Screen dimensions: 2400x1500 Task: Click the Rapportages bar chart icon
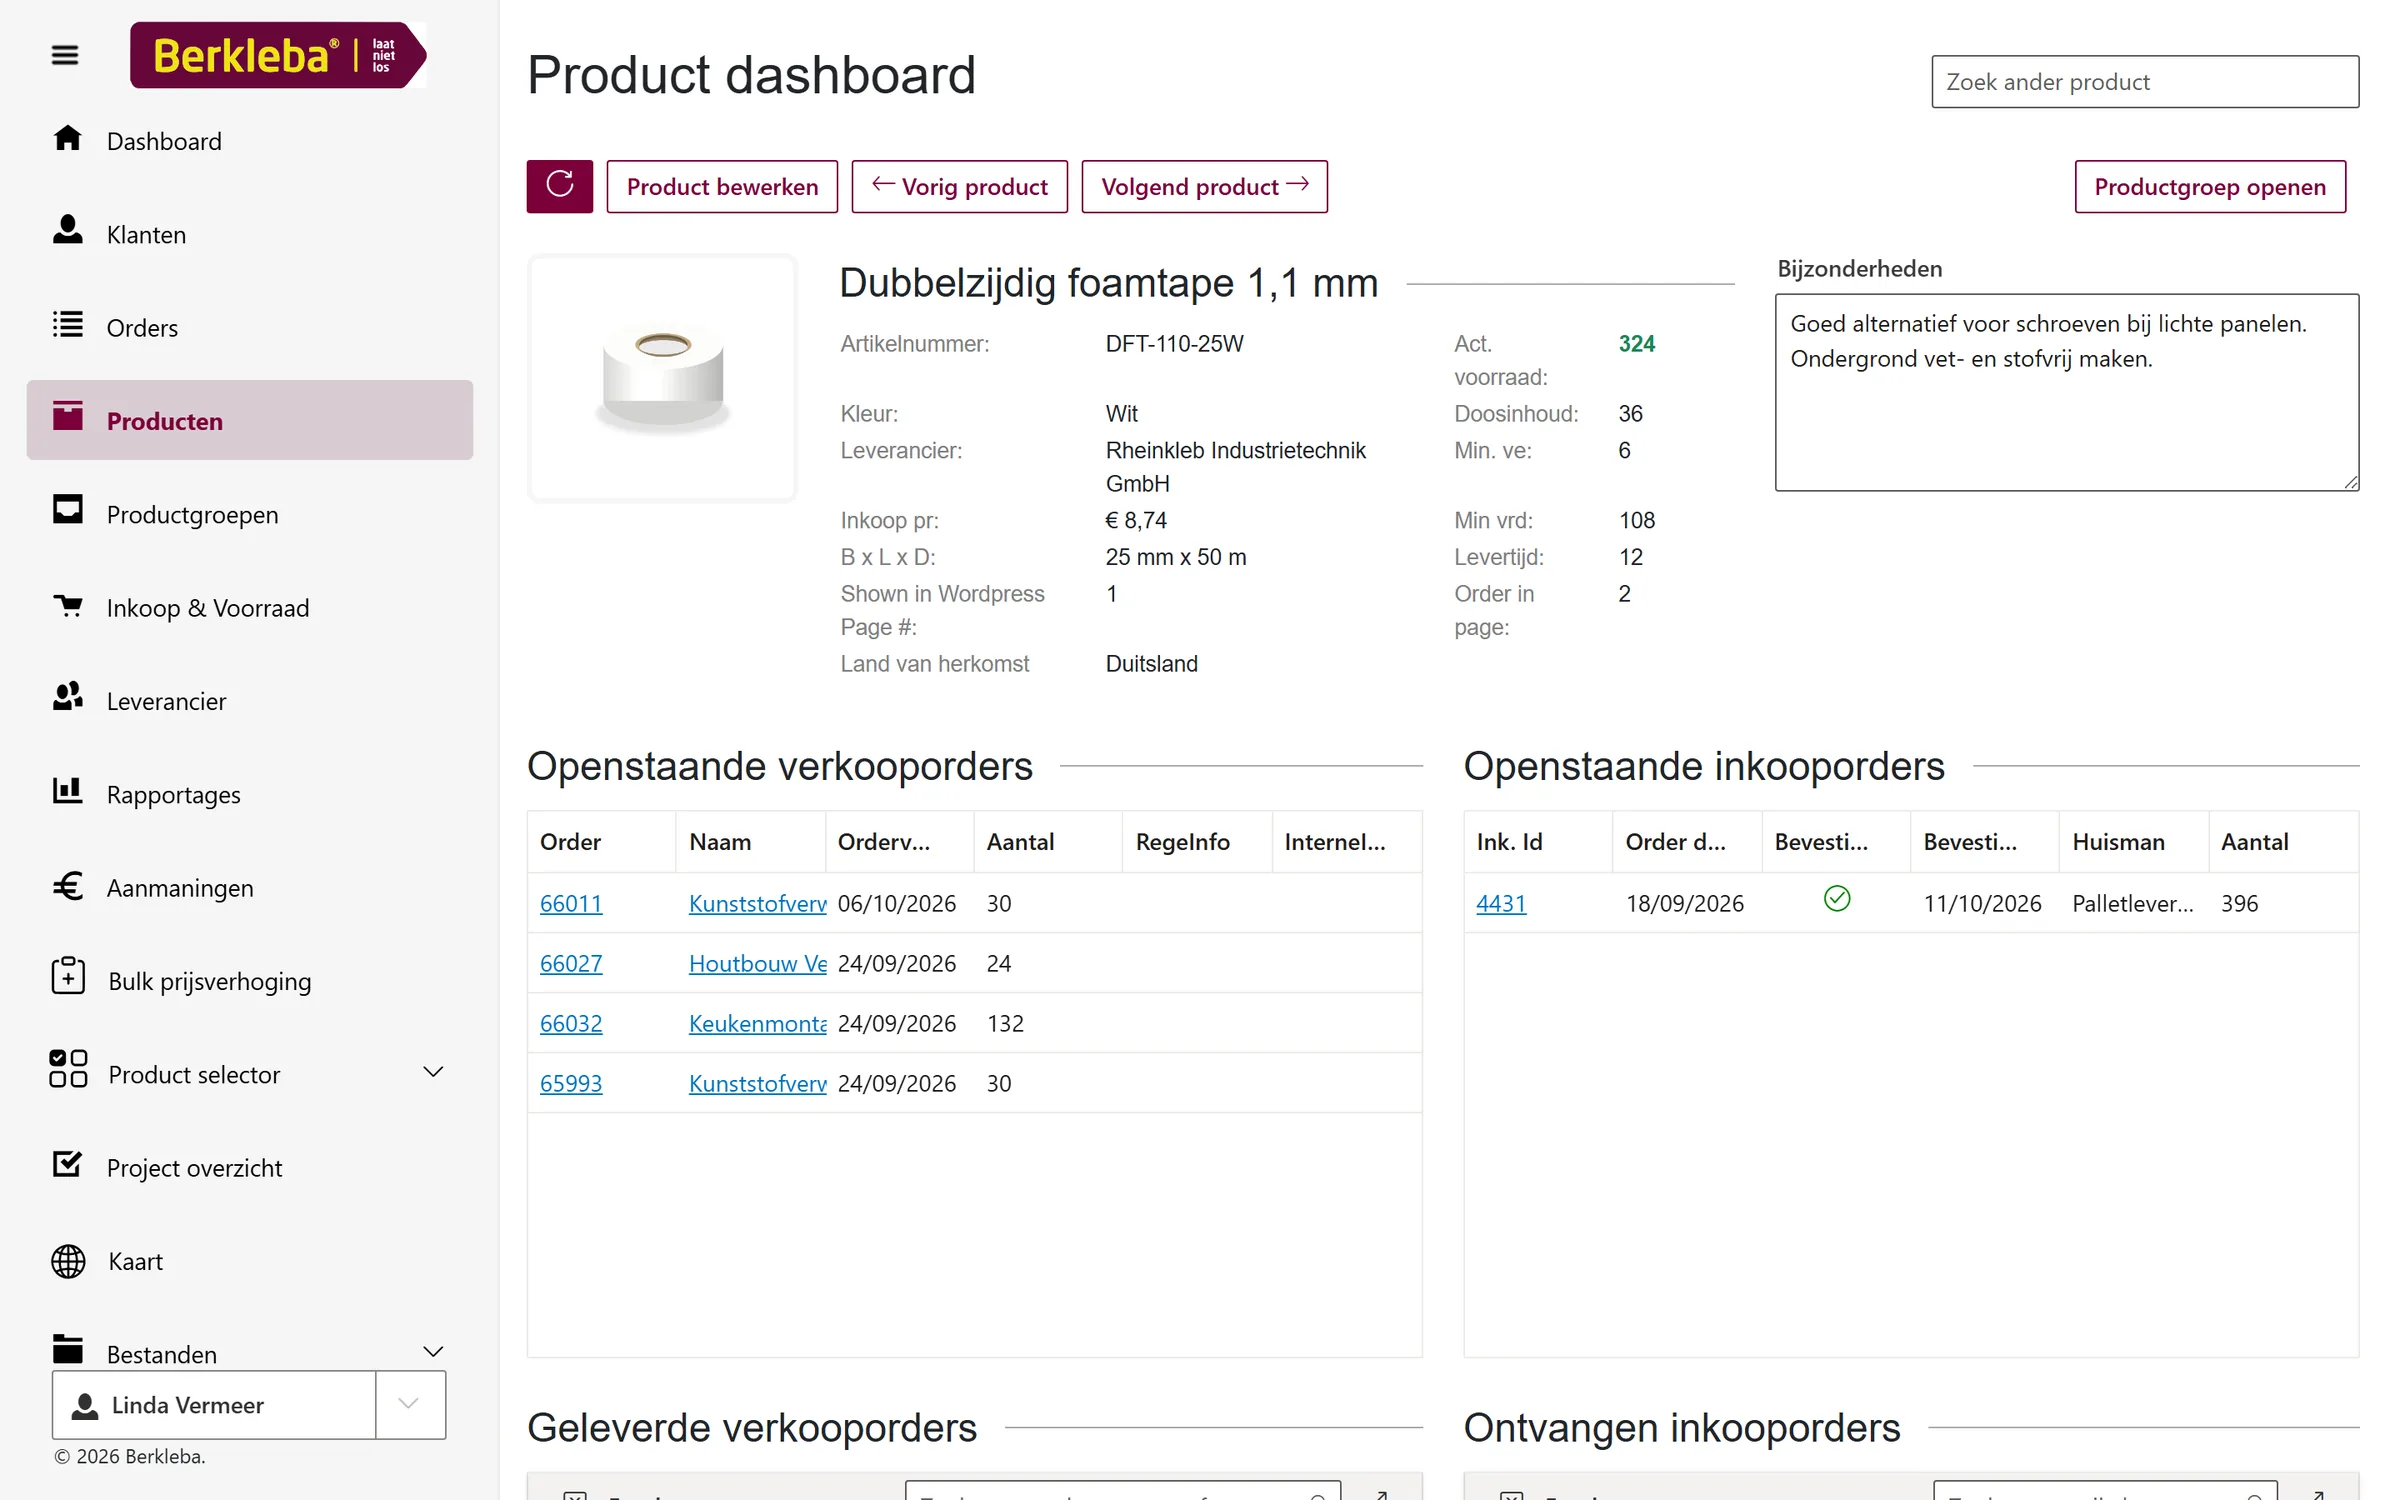click(67, 790)
